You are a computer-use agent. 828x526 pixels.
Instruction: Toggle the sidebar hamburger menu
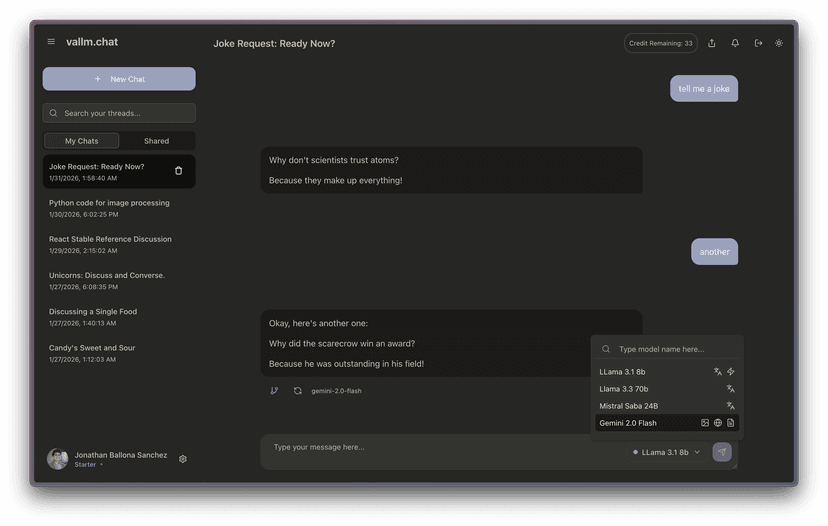point(51,42)
